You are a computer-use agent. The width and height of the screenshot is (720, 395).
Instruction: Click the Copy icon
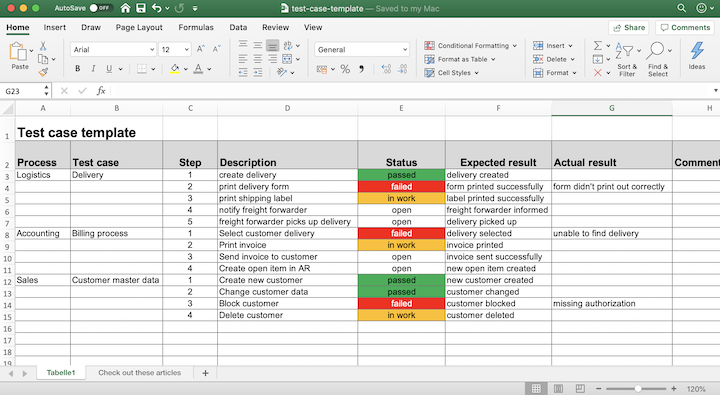(x=43, y=59)
